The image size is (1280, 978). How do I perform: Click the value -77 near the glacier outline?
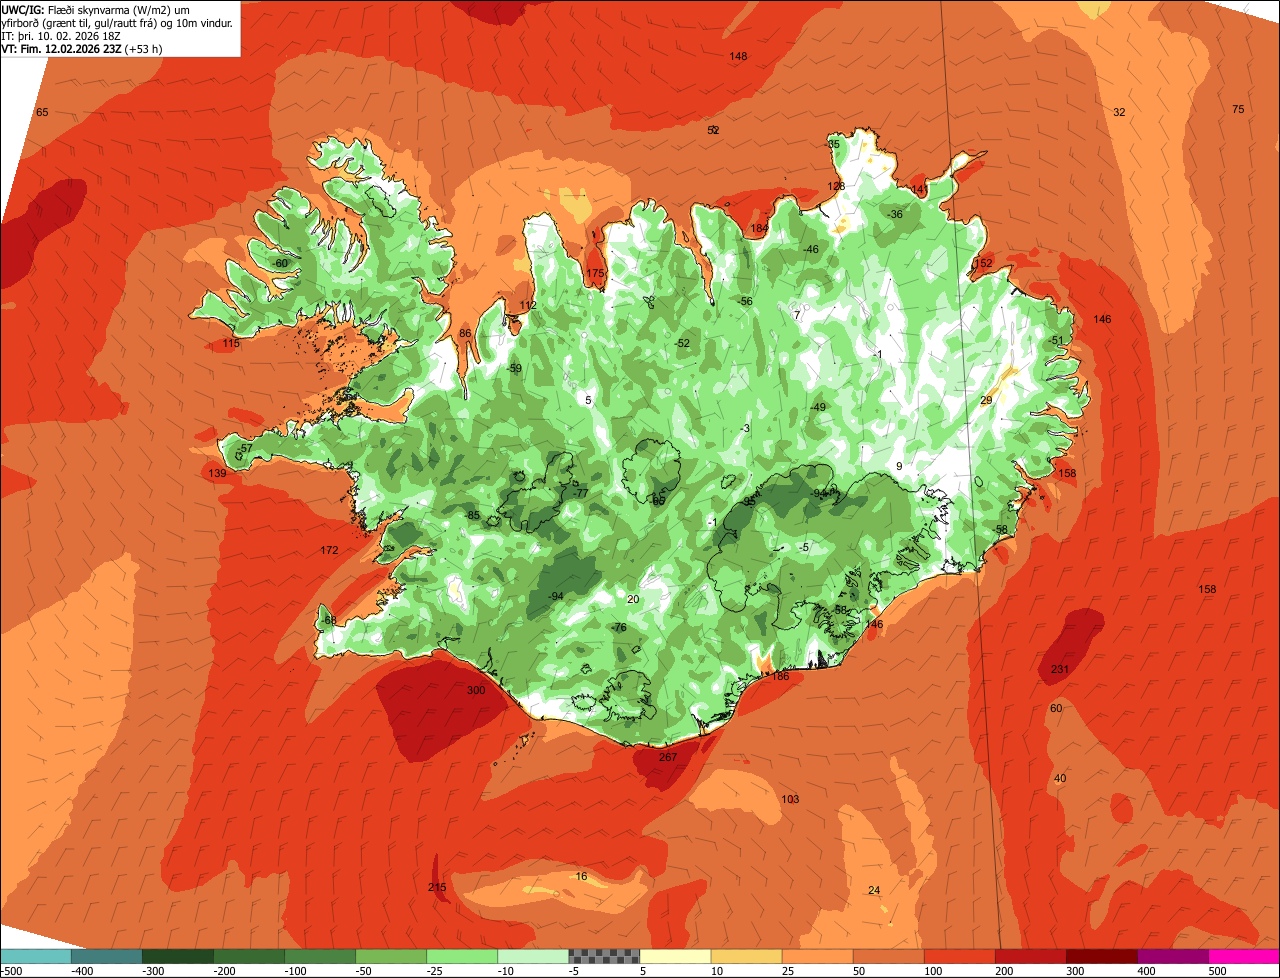pos(579,493)
